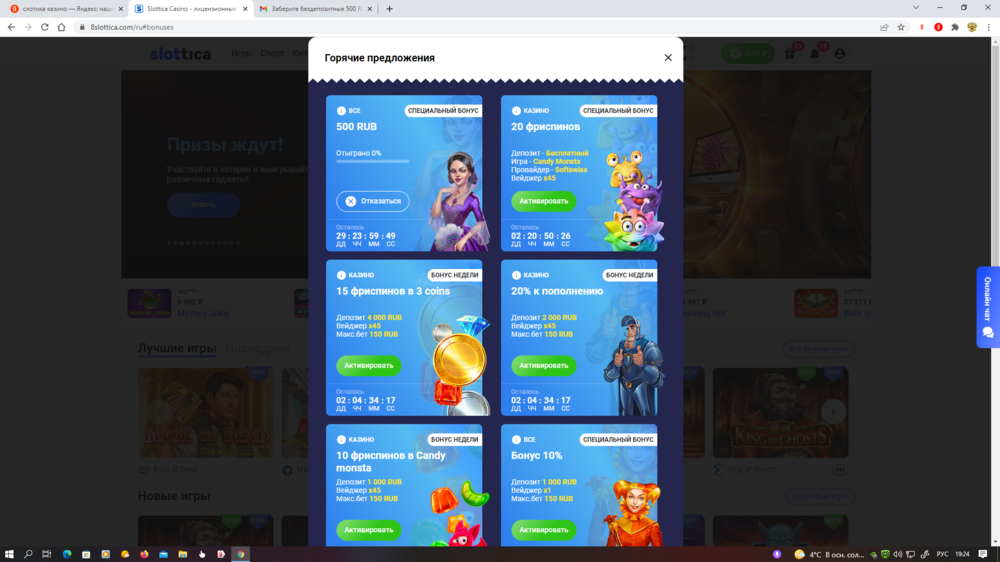
Task: Activate 10 фриспинов в Candy monsta bonus
Action: [x=368, y=529]
